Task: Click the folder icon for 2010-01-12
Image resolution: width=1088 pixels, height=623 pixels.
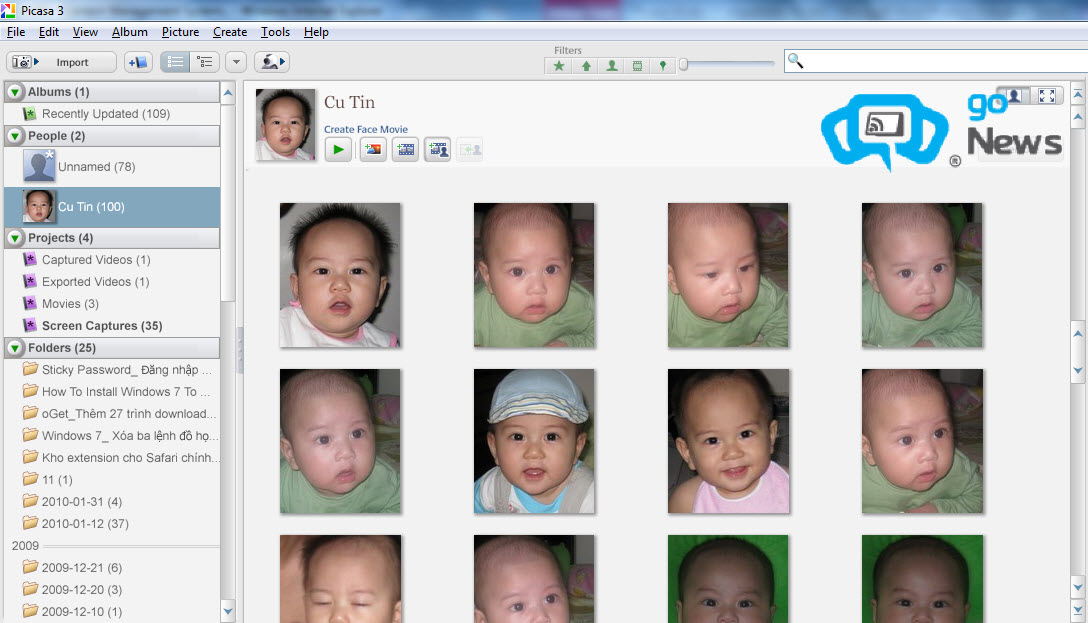Action: pyautogui.click(x=30, y=523)
